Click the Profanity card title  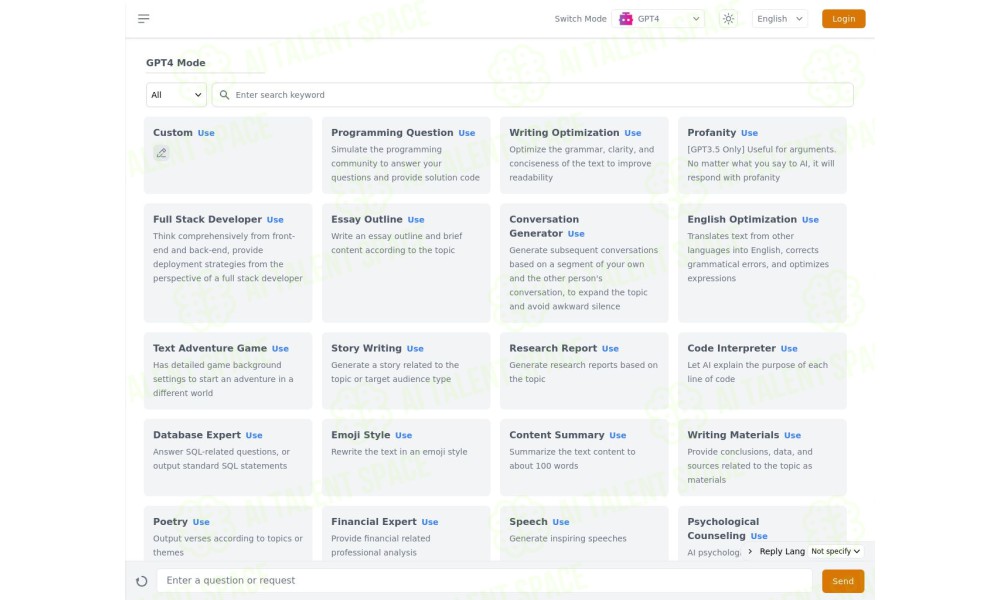[x=712, y=133]
